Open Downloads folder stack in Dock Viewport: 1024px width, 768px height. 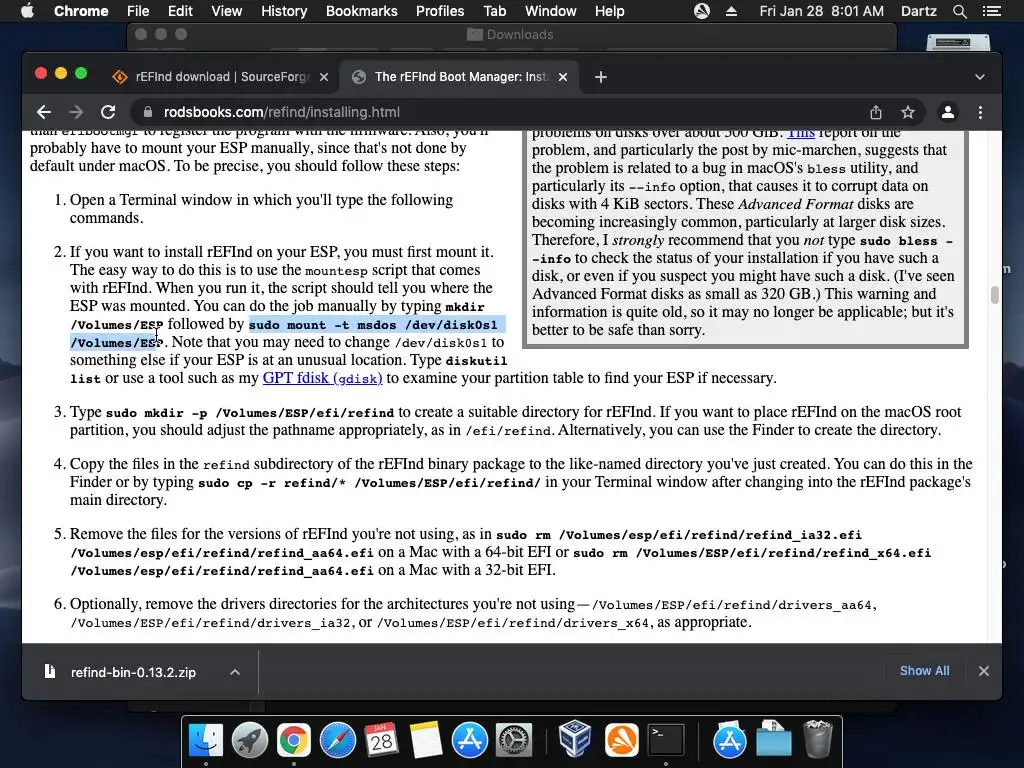[774, 739]
